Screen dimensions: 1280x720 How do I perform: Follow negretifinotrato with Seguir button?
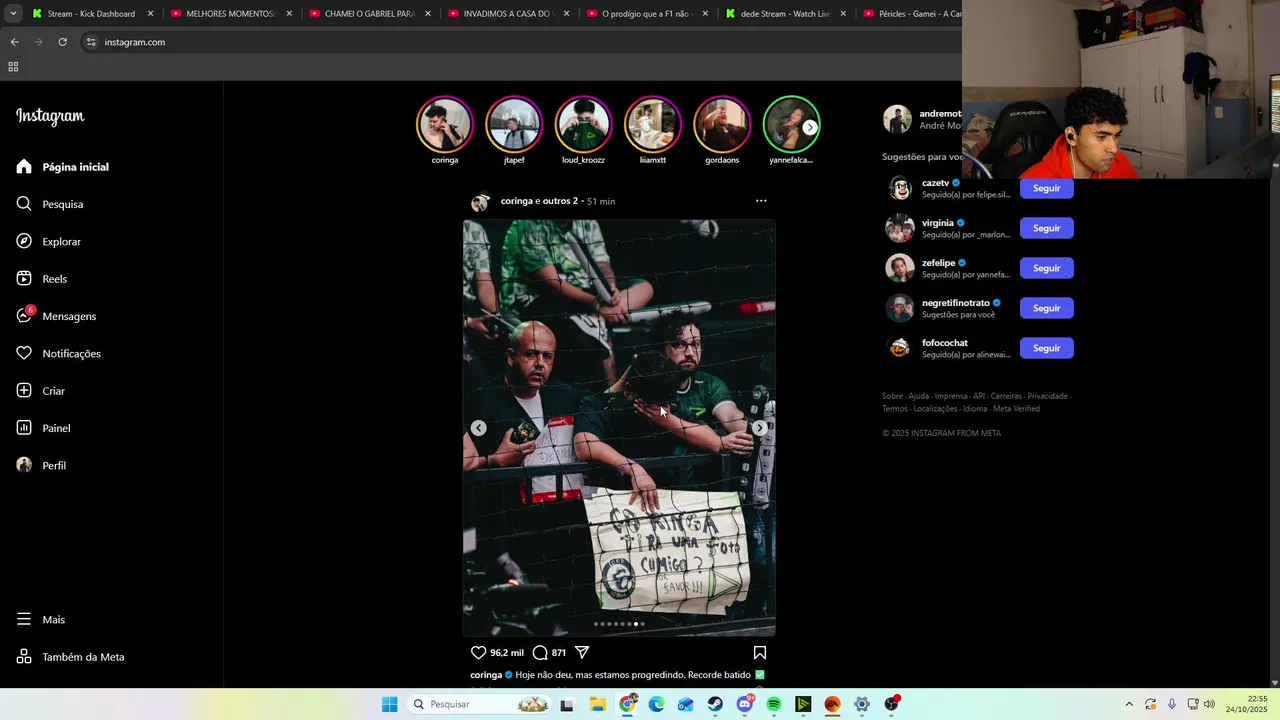pyautogui.click(x=1047, y=308)
